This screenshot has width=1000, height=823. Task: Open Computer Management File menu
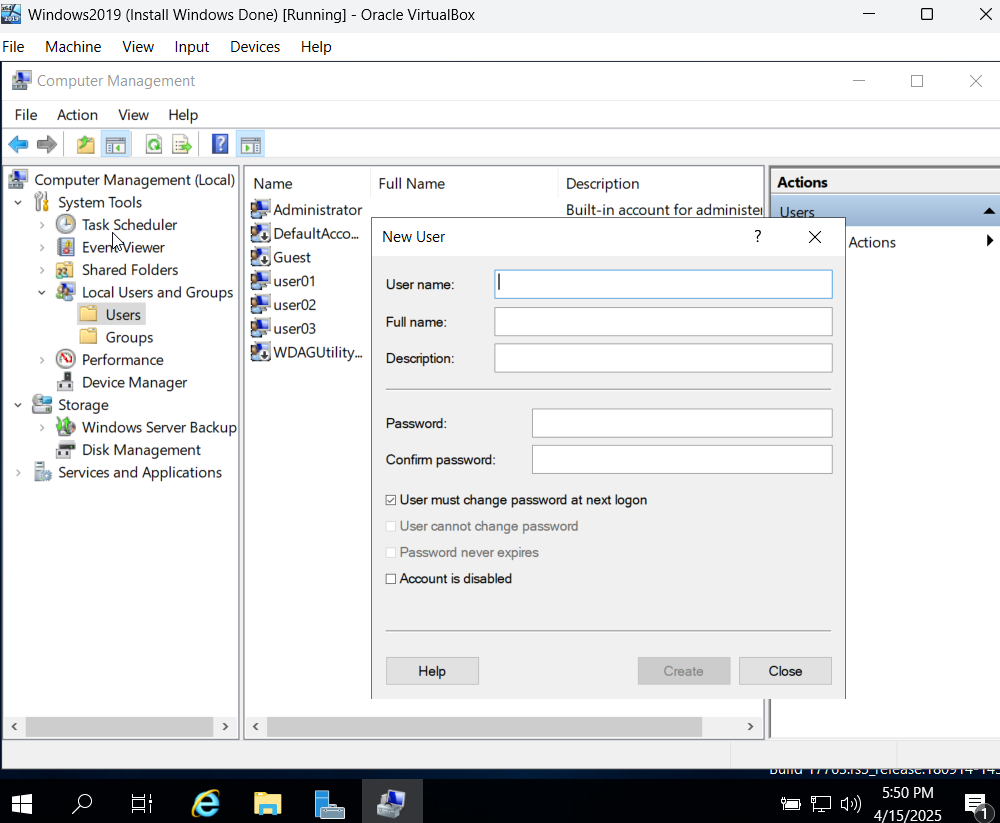pyautogui.click(x=26, y=115)
